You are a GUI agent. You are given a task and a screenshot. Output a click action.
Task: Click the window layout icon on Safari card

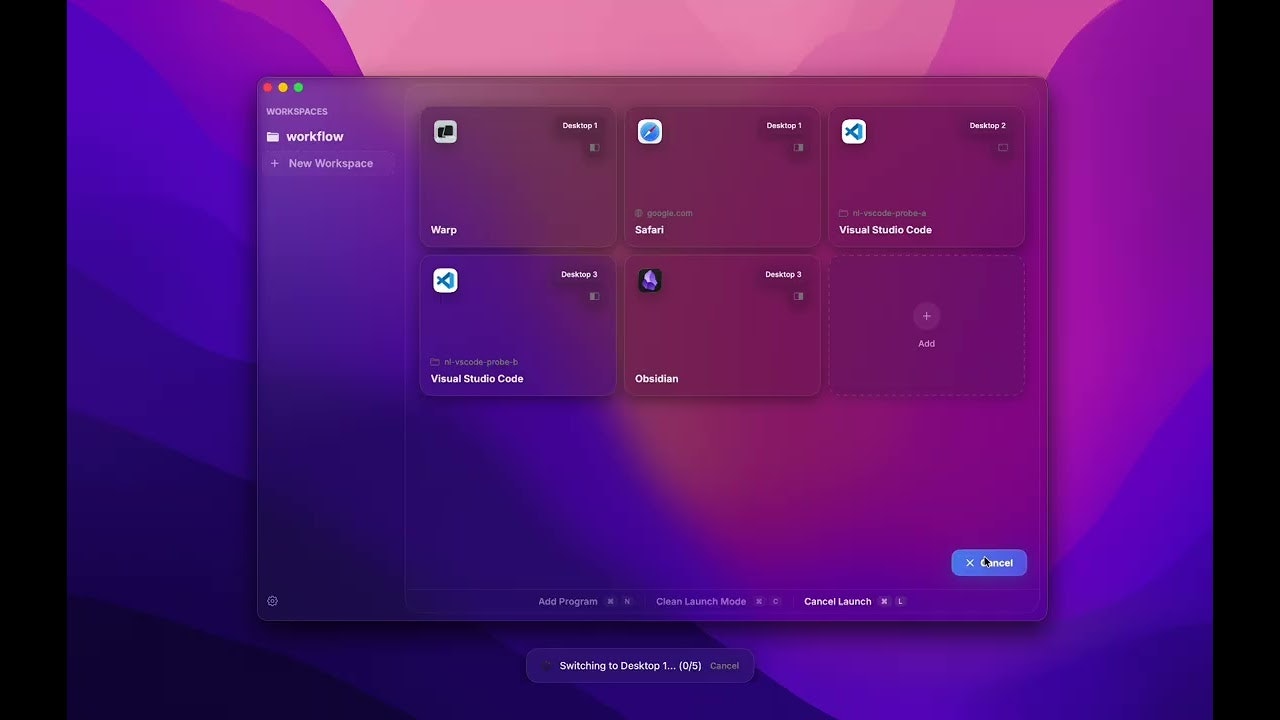point(798,147)
